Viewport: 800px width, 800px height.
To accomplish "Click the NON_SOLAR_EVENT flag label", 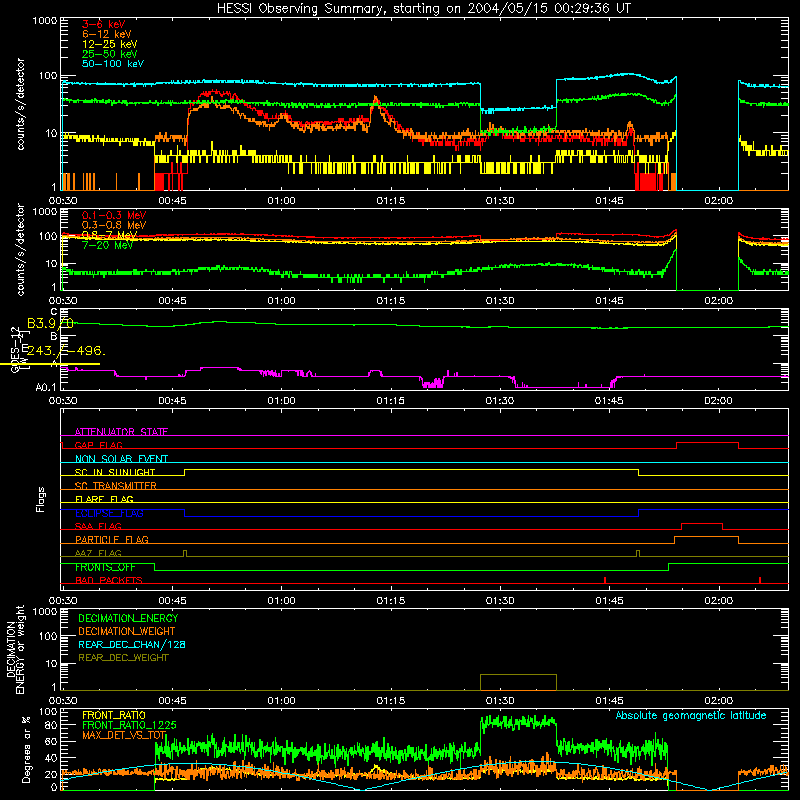I will [x=121, y=459].
